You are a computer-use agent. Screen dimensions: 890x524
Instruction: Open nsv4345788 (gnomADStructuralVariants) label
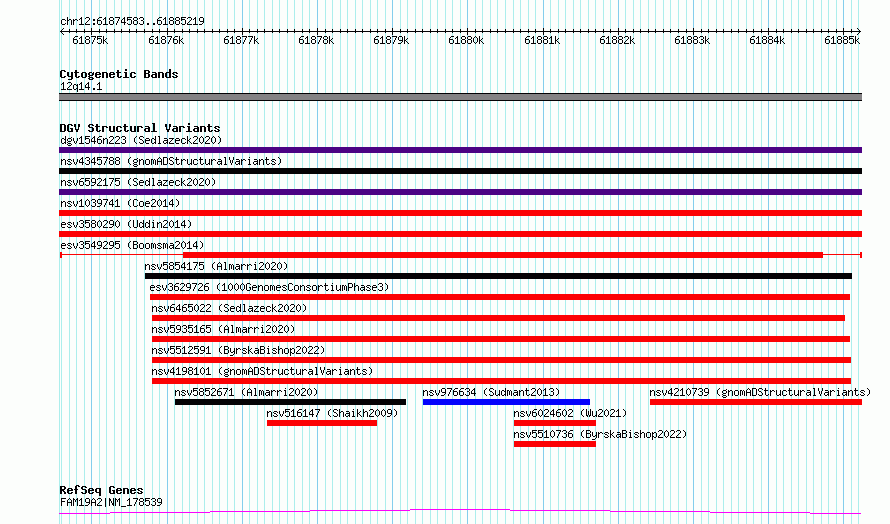pyautogui.click(x=171, y=161)
